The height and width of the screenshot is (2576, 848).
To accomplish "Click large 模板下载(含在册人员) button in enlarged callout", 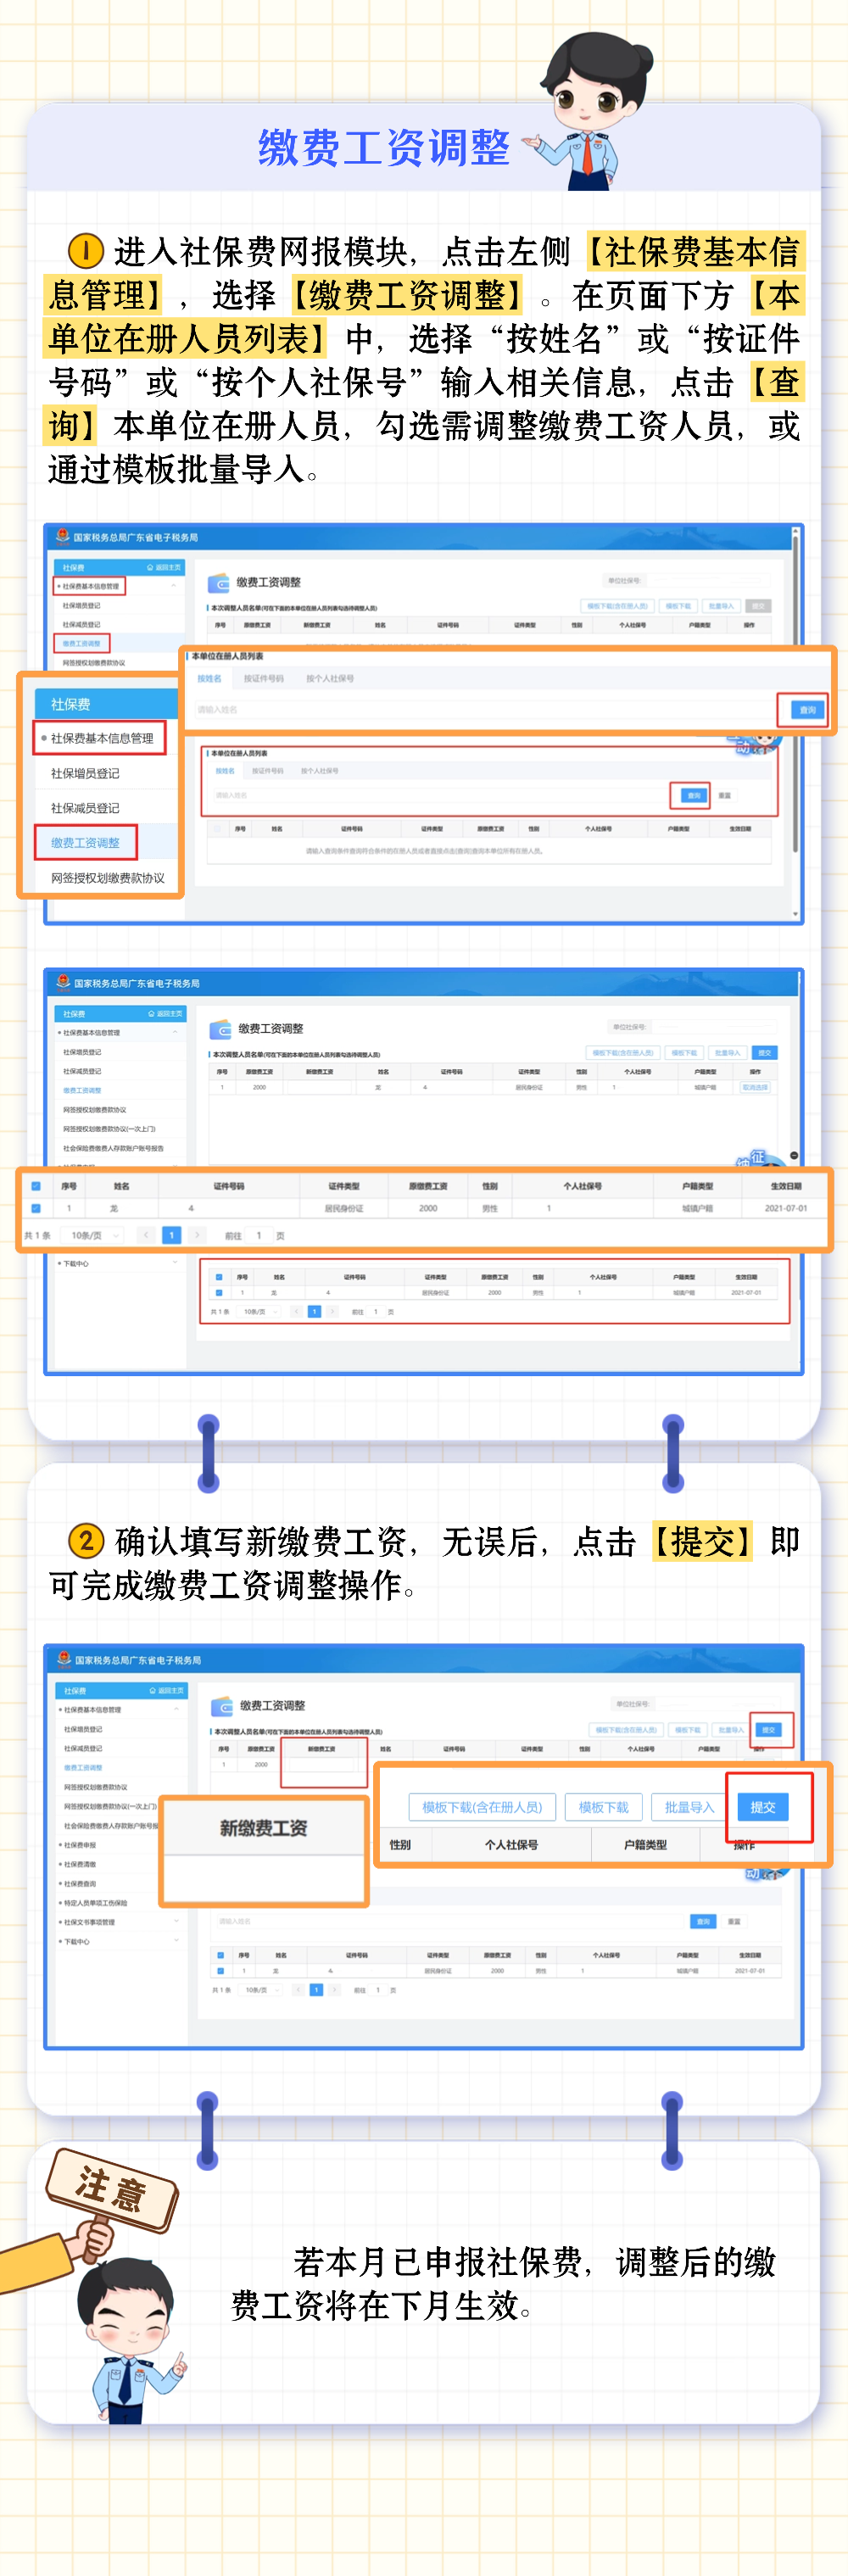I will coord(482,1807).
